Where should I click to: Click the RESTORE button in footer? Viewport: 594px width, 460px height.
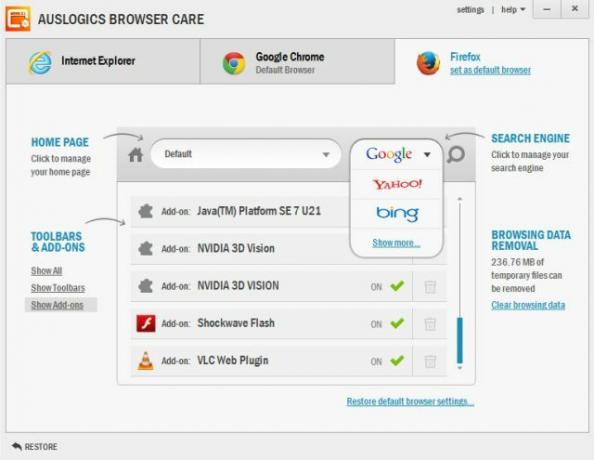click(34, 447)
